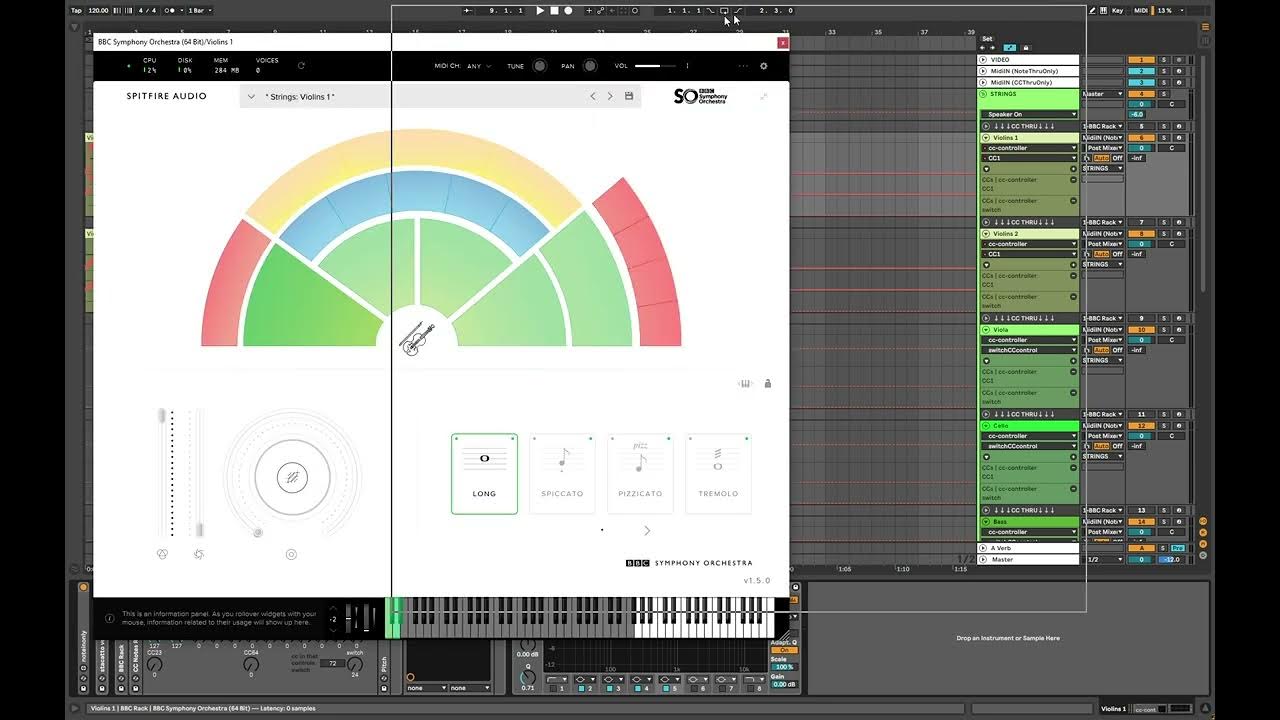Click the Stop button in the transport bar
Screen dimensions: 1280x720
tap(554, 10)
